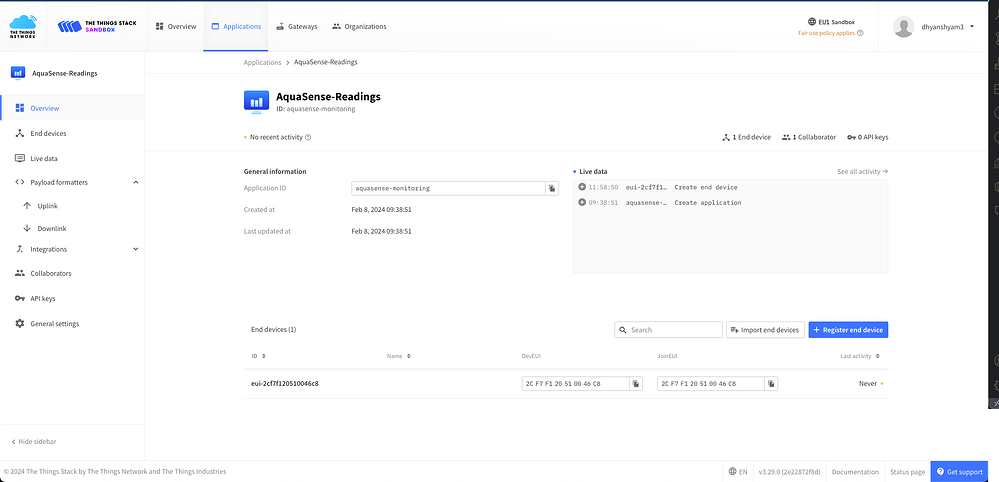The width and height of the screenshot is (999, 482).
Task: Click See all activity link
Action: (x=863, y=171)
